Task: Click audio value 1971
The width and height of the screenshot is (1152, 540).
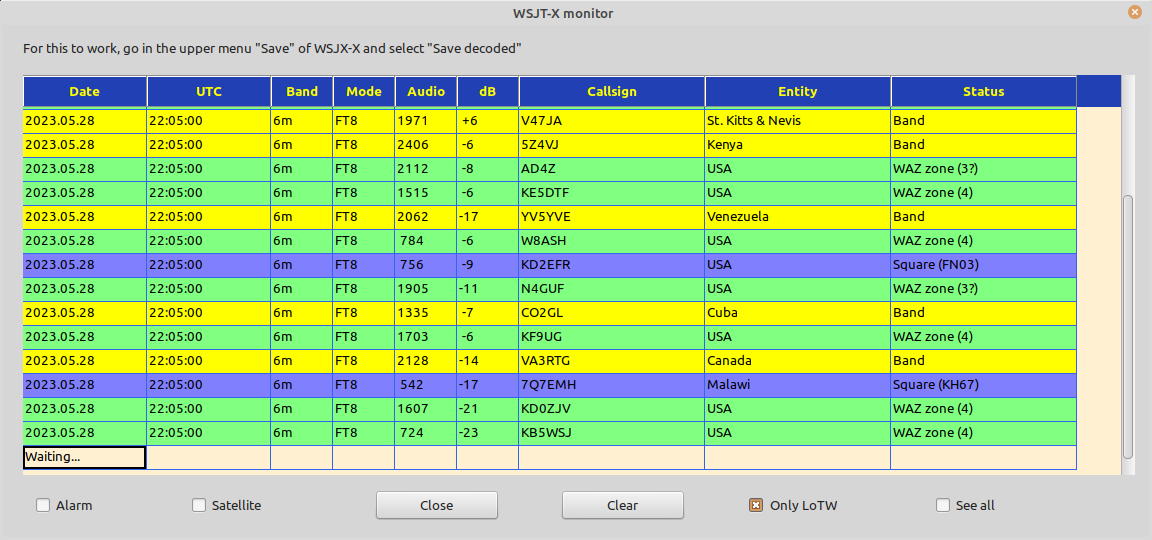Action: [426, 121]
